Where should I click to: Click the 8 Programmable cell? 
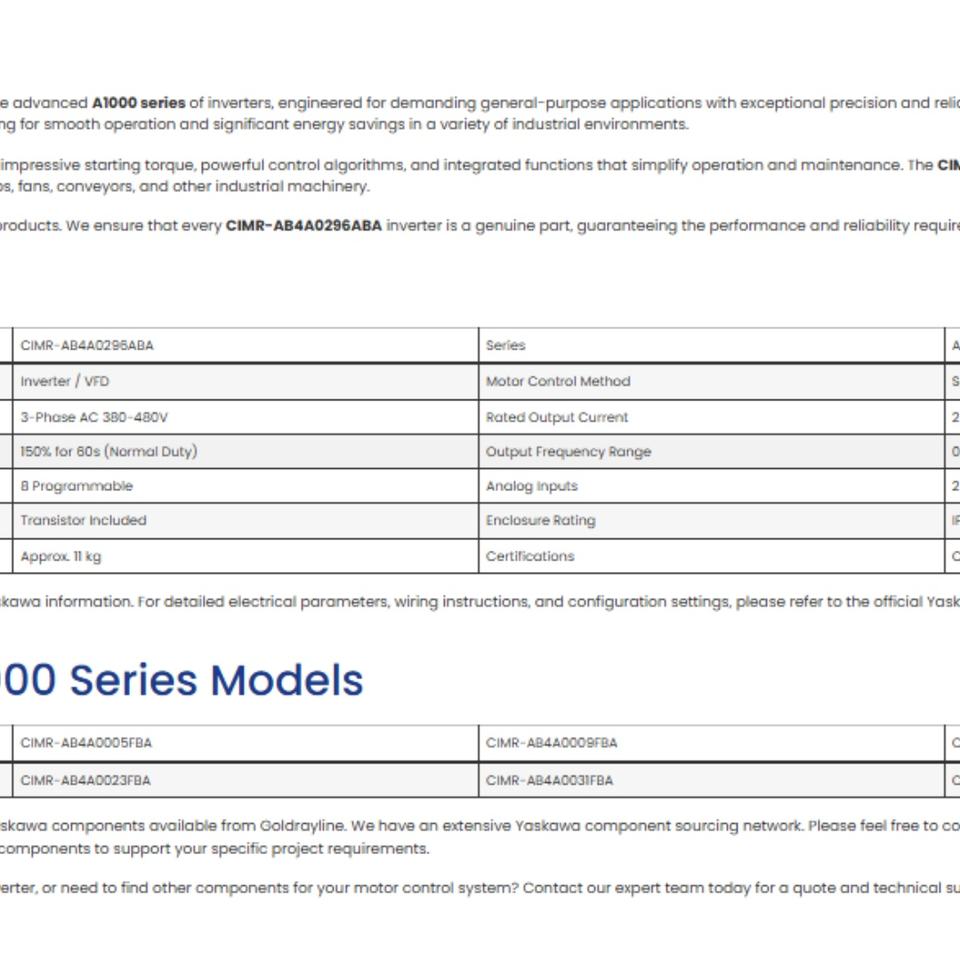tap(246, 486)
